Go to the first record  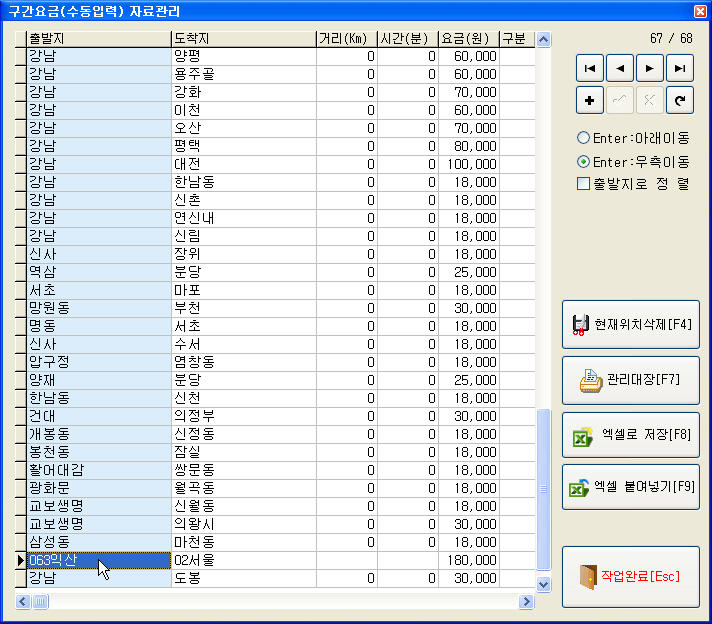[x=589, y=69]
